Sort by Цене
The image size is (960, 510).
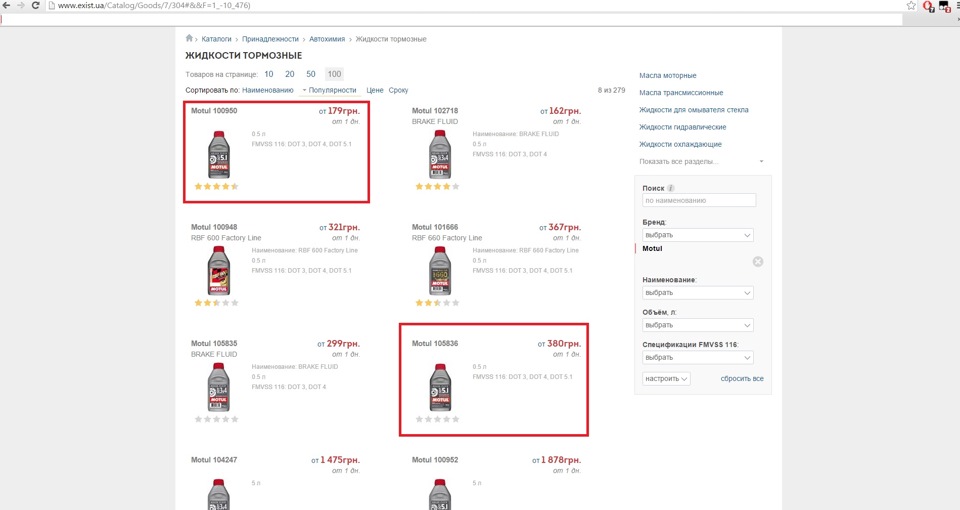click(x=375, y=90)
